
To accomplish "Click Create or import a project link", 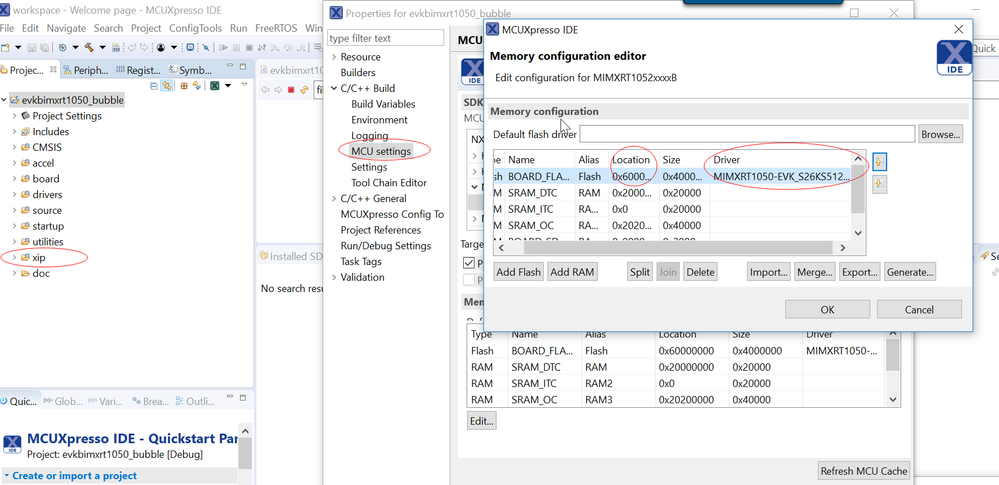I will point(75,475).
